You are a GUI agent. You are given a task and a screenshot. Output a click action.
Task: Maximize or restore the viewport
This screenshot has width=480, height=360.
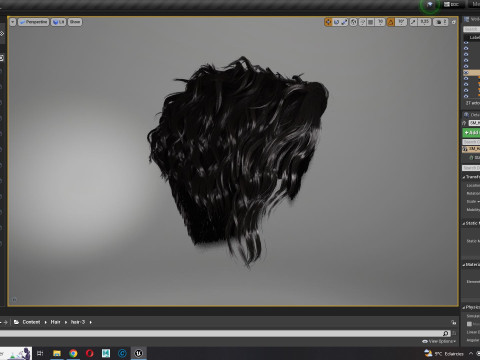[x=454, y=22]
